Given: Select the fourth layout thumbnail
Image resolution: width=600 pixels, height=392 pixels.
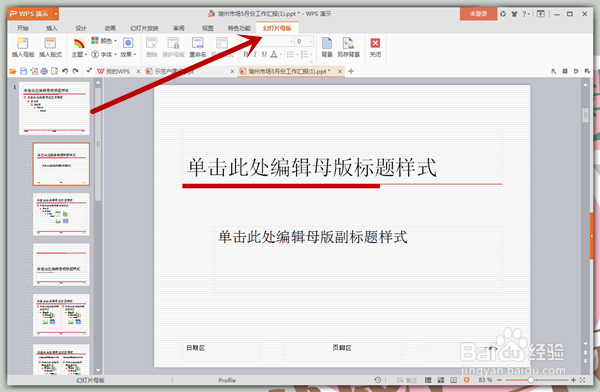Looking at the screenshot, I should click(x=61, y=265).
